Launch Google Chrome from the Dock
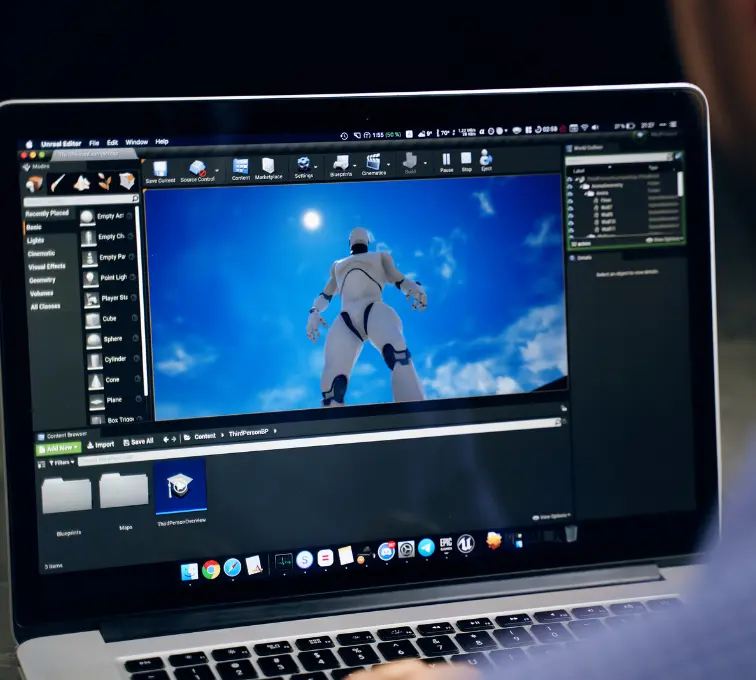This screenshot has height=680, width=756. click(211, 569)
